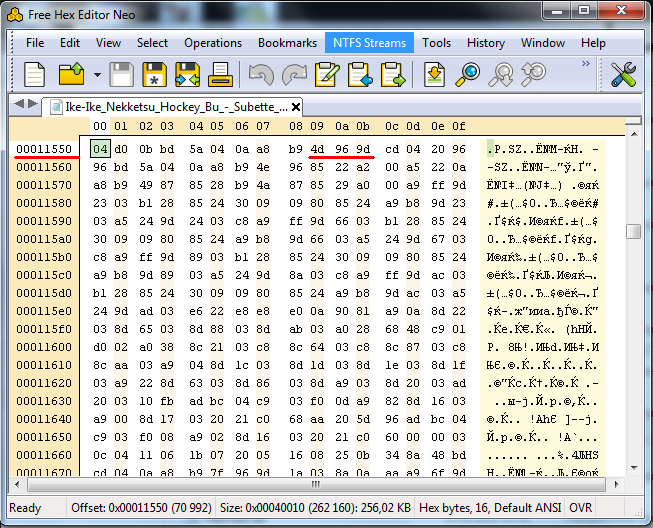Click byte 4d in row 00011550
Screen dimensions: 653x528
click(x=317, y=149)
